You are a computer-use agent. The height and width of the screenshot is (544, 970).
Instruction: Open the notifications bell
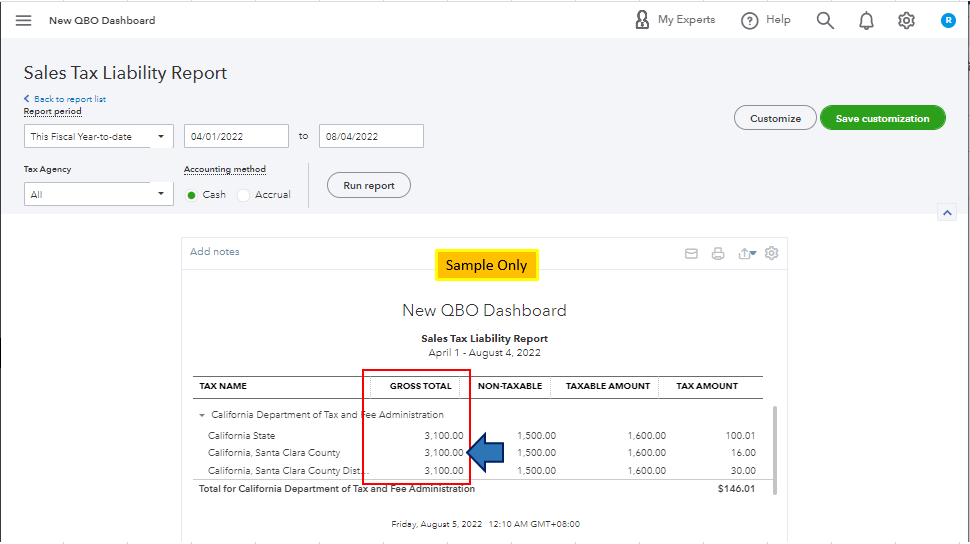[x=866, y=20]
